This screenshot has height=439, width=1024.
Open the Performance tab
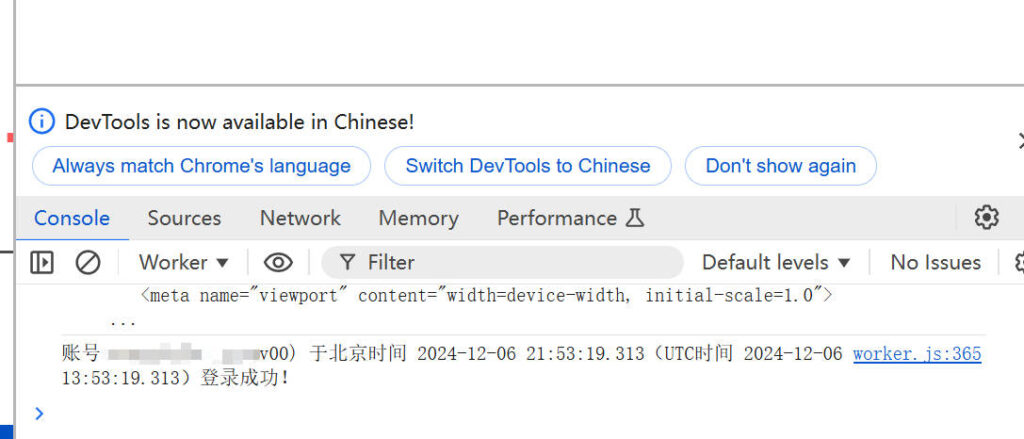click(570, 218)
